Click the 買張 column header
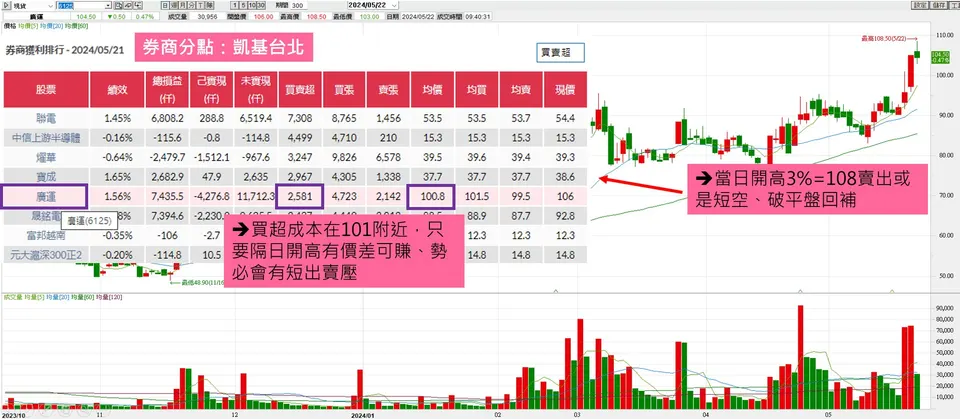The height and width of the screenshot is (419, 960). tap(344, 89)
